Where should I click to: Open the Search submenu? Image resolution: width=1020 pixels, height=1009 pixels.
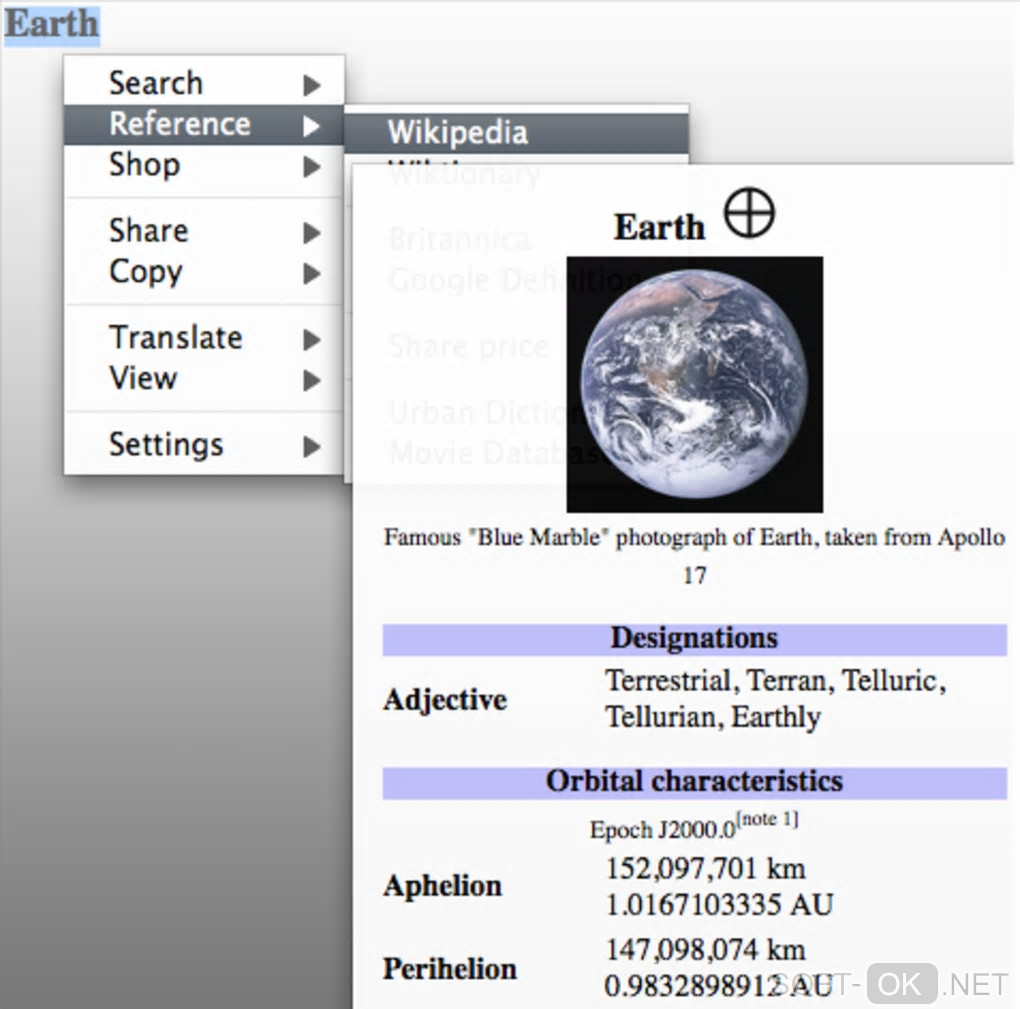[204, 84]
